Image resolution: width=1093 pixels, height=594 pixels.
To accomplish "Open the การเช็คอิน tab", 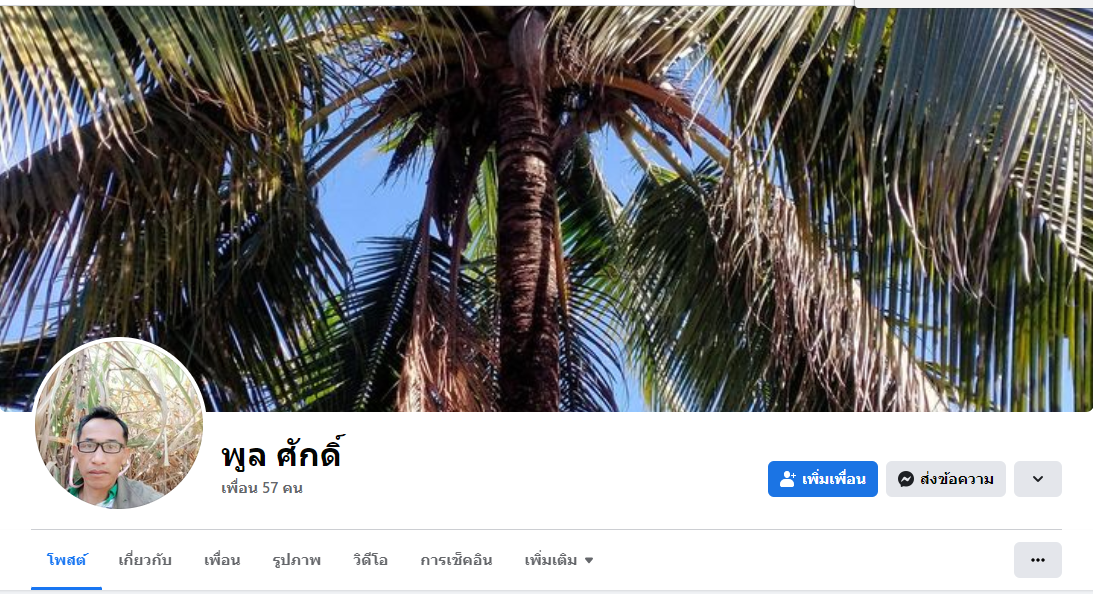I will tap(456, 560).
